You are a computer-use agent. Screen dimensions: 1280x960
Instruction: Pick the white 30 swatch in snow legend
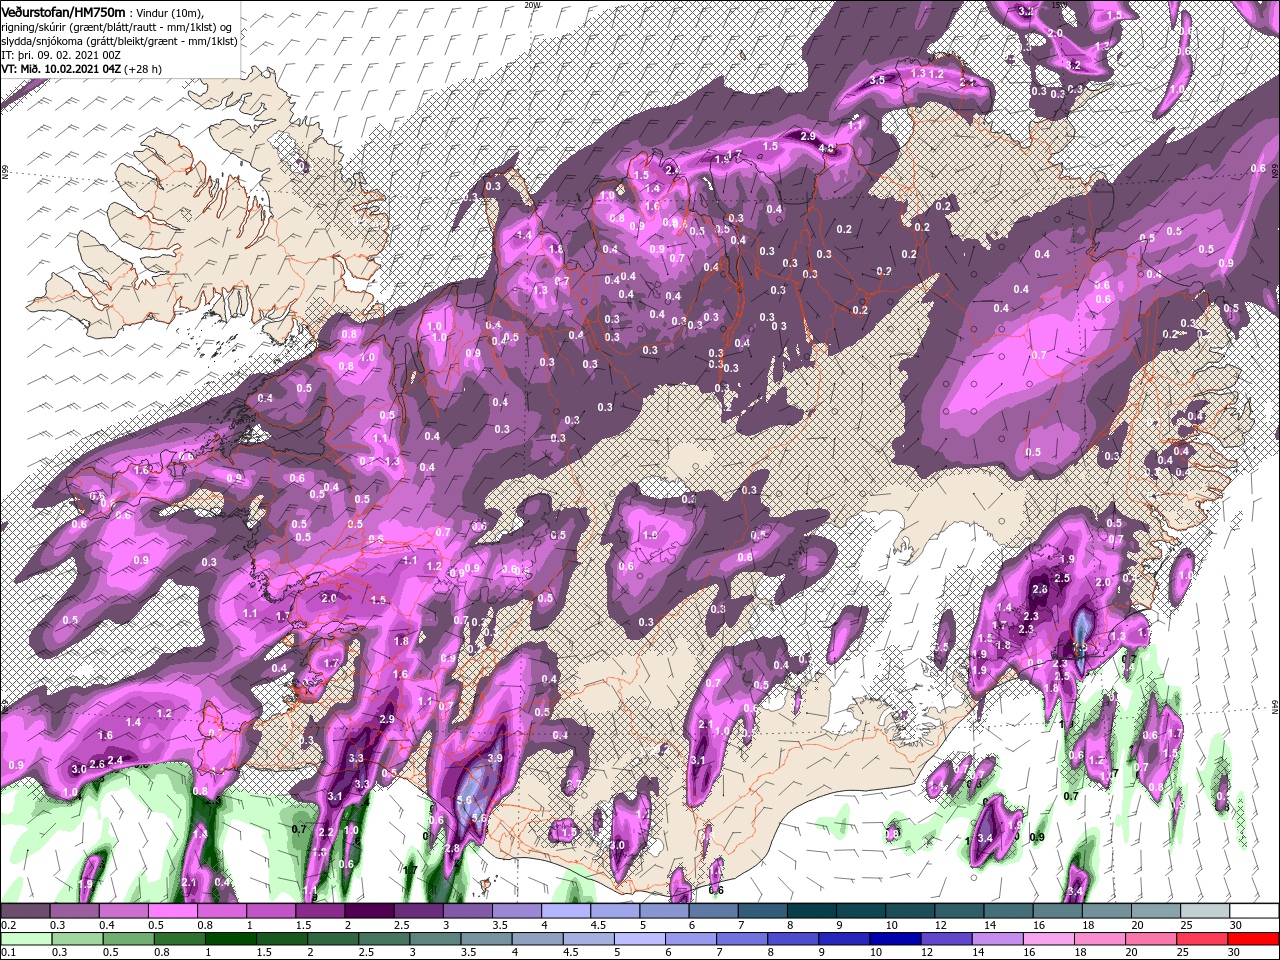[x=1253, y=911]
